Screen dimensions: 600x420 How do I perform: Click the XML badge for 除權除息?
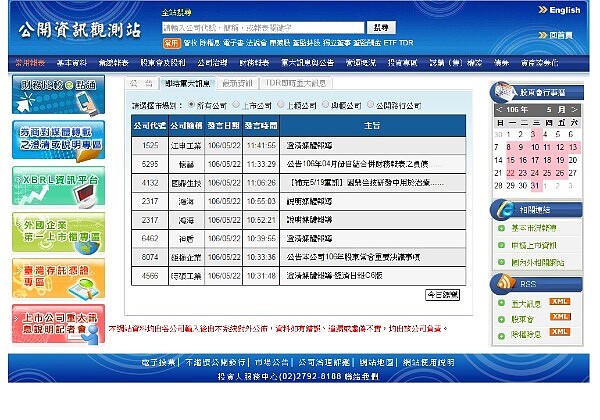click(560, 332)
